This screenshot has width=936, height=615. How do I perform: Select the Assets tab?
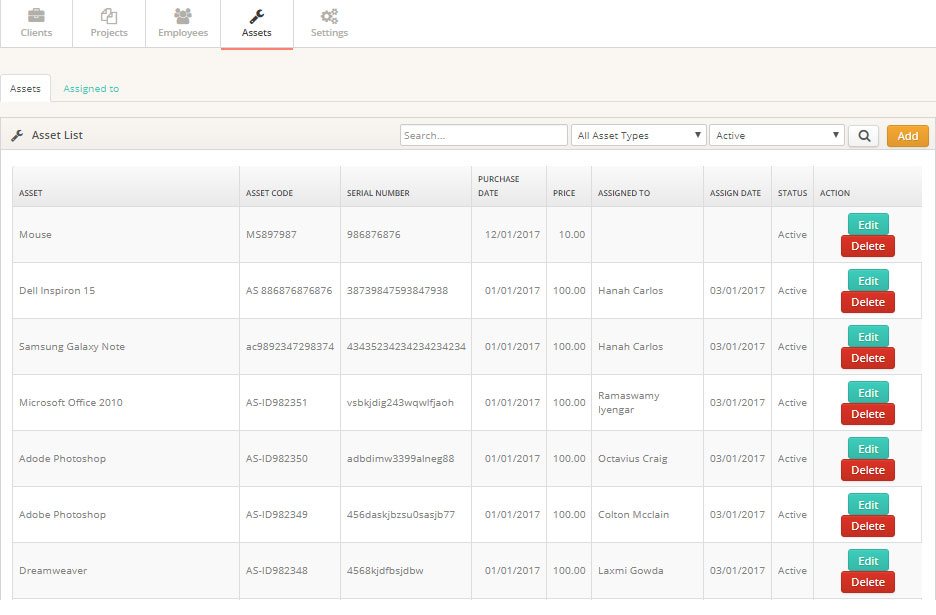[x=25, y=88]
